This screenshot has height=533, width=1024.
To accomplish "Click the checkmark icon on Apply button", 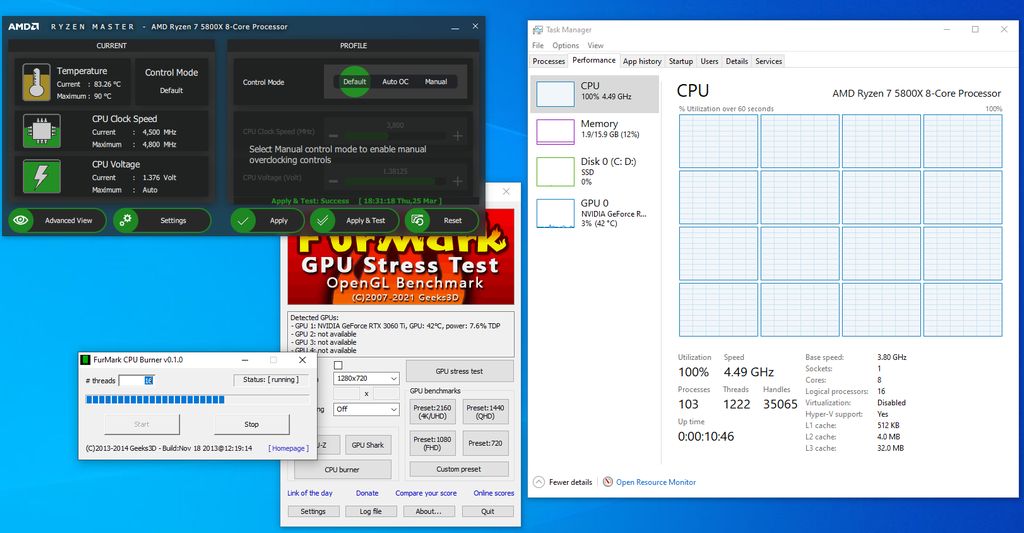I will coord(243,221).
